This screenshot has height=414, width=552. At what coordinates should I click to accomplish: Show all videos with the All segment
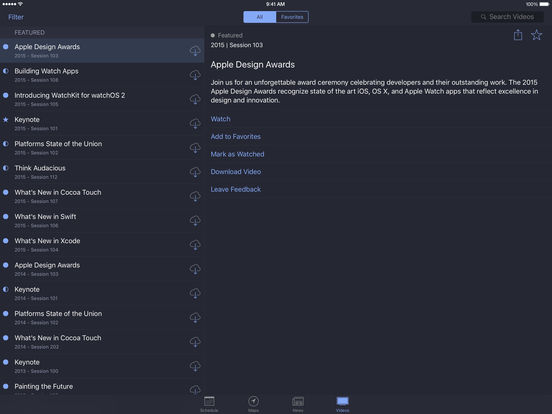[x=260, y=17]
